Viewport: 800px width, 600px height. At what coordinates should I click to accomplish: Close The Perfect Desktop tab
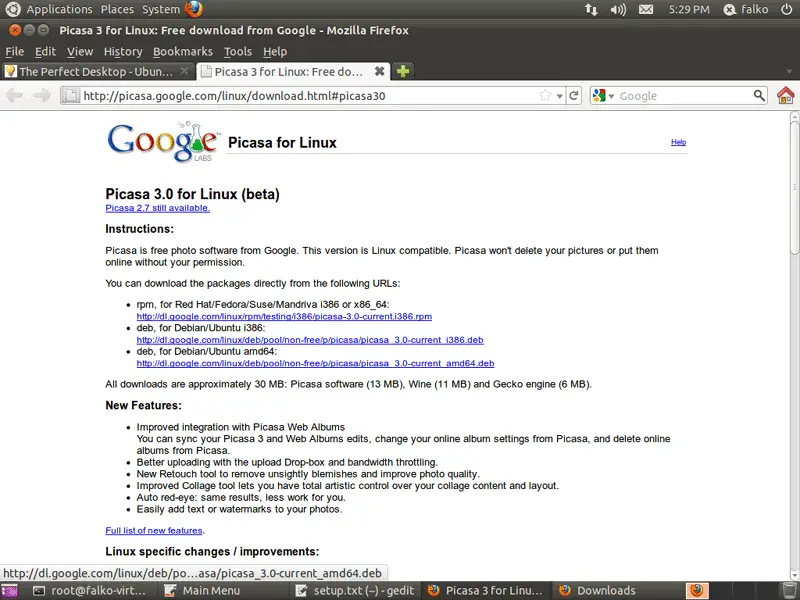tap(185, 71)
